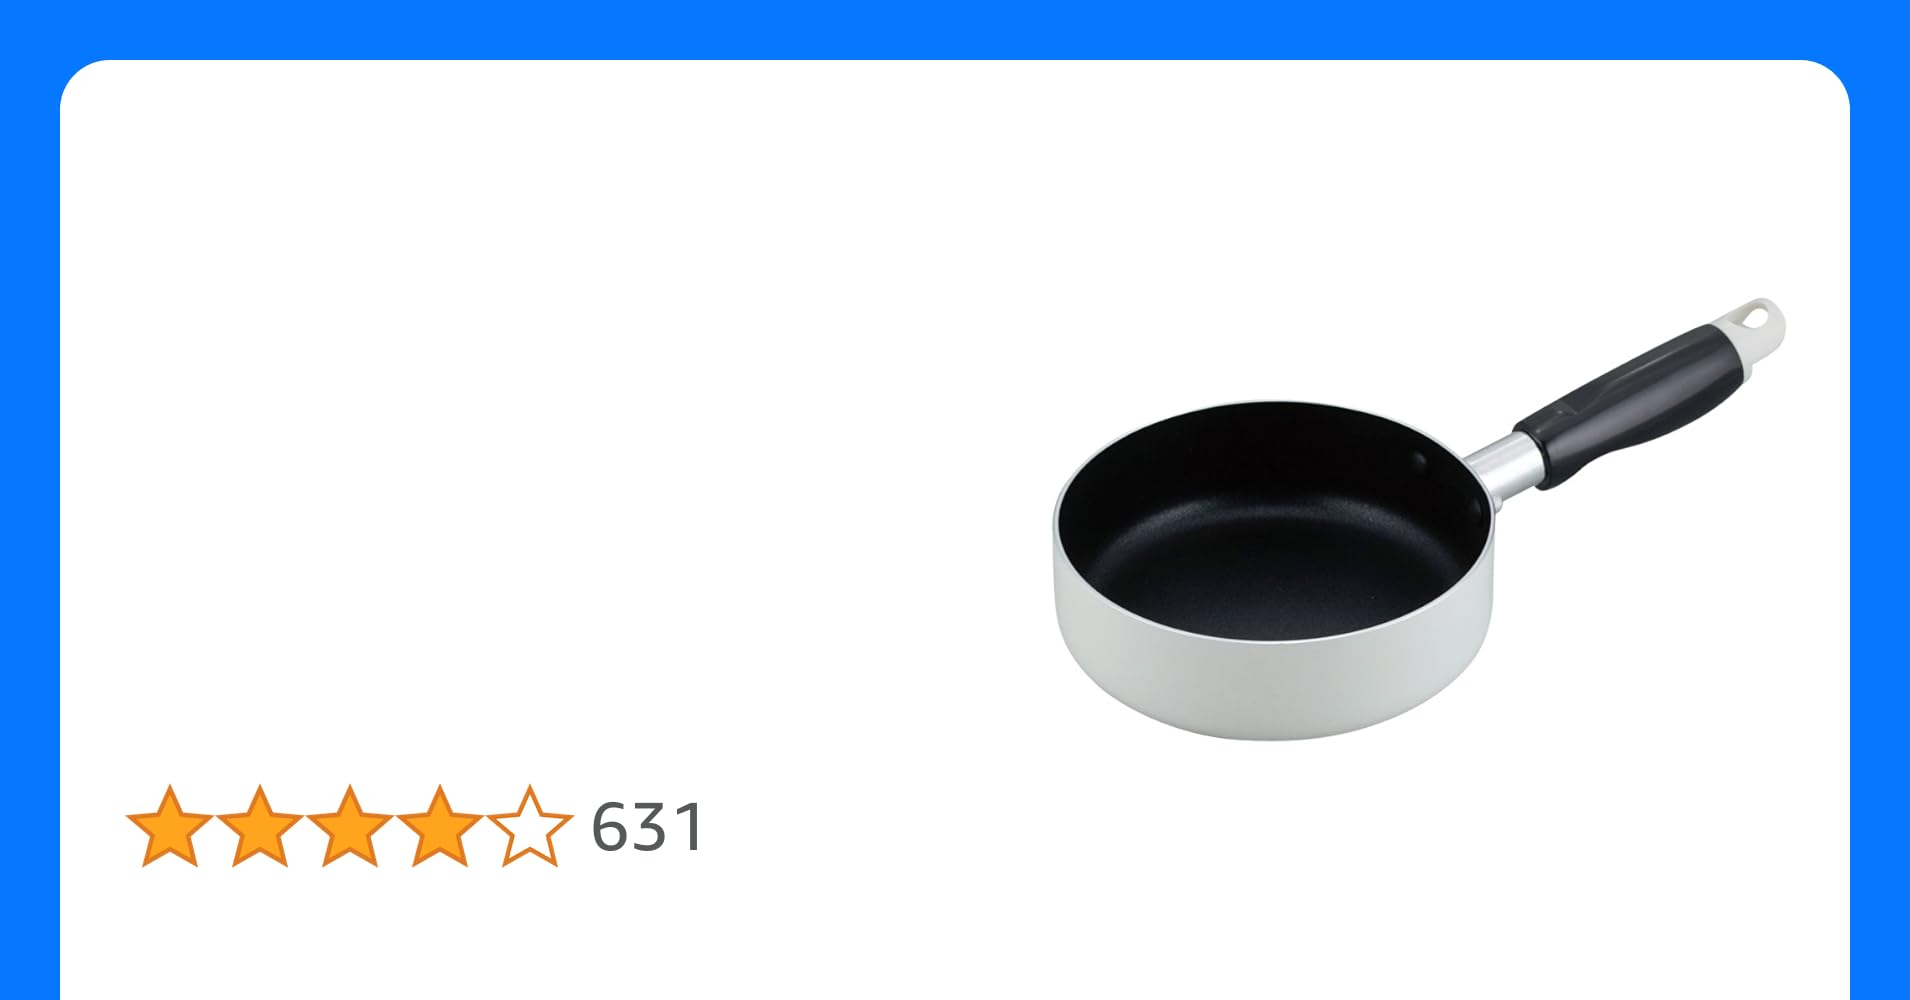The image size is (1910, 1000).
Task: Click the first filled orange star
Action: [170, 827]
